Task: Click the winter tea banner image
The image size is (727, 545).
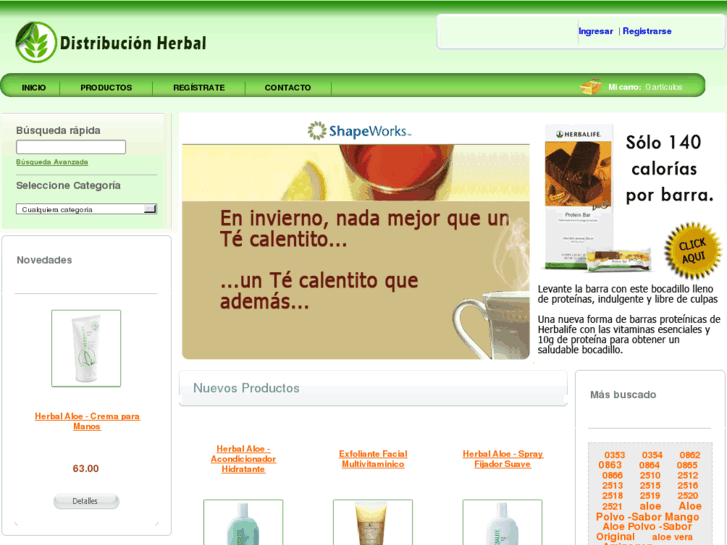Action: 356,251
